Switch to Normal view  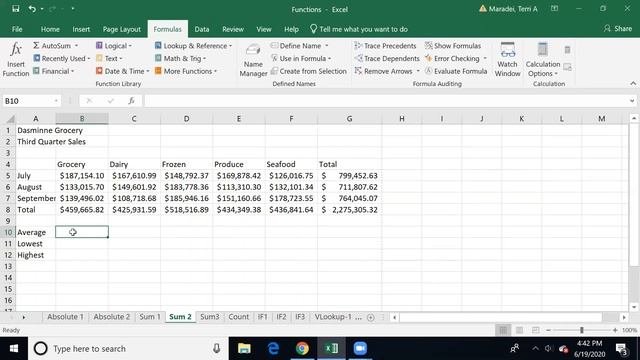pyautogui.click(x=503, y=330)
